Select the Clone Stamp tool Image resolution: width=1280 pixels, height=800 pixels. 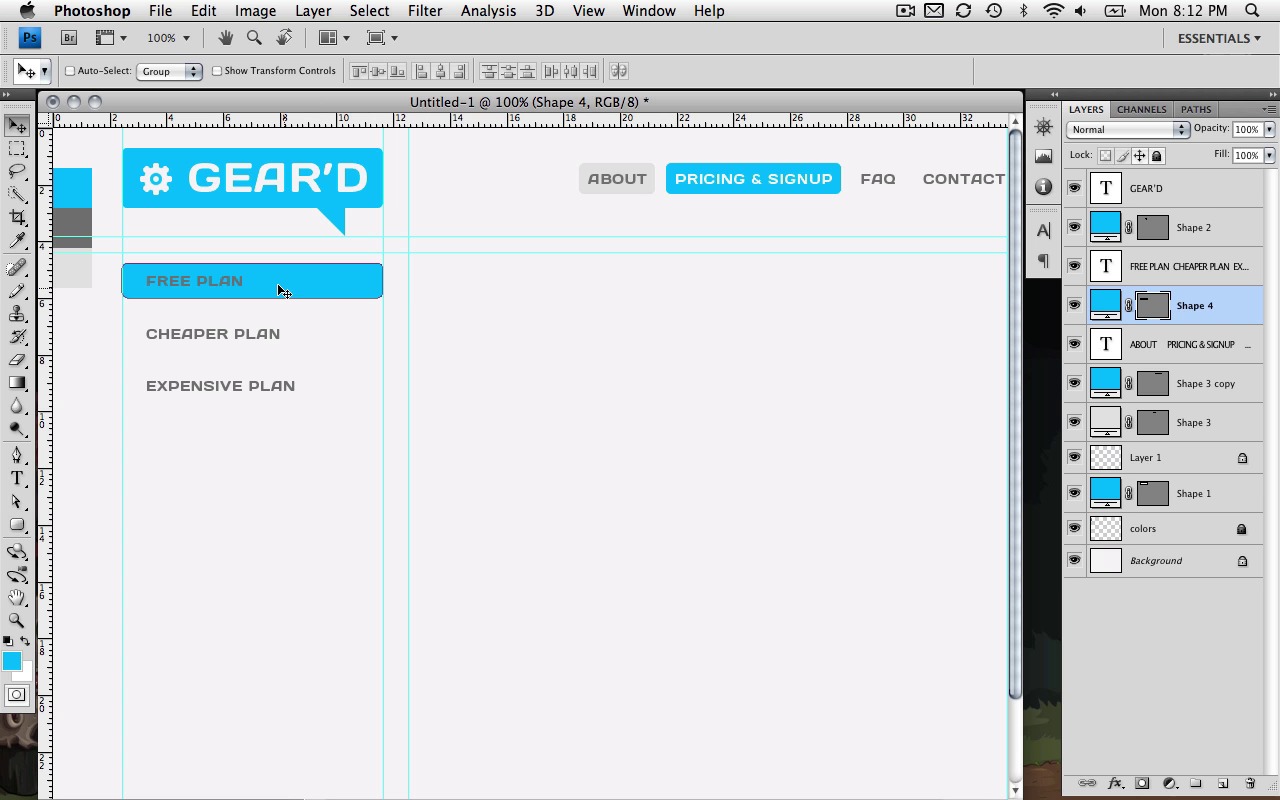point(17,314)
